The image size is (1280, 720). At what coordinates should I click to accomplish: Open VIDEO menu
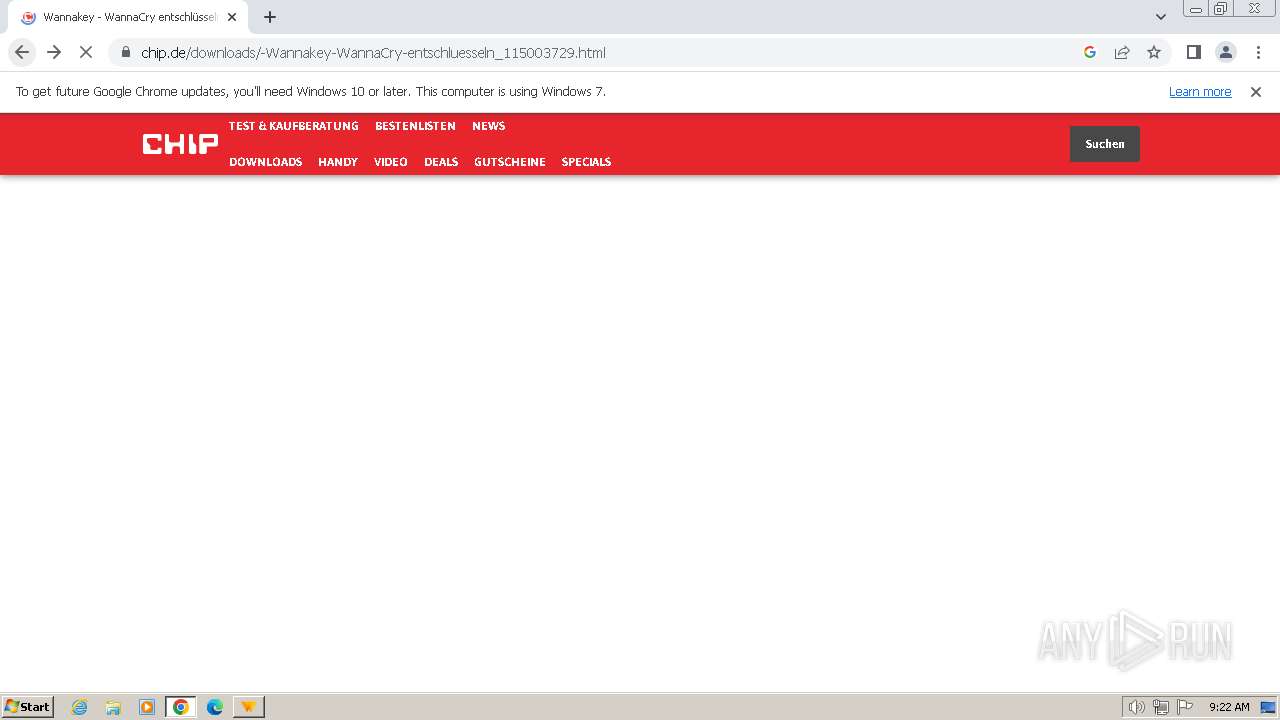coord(391,162)
